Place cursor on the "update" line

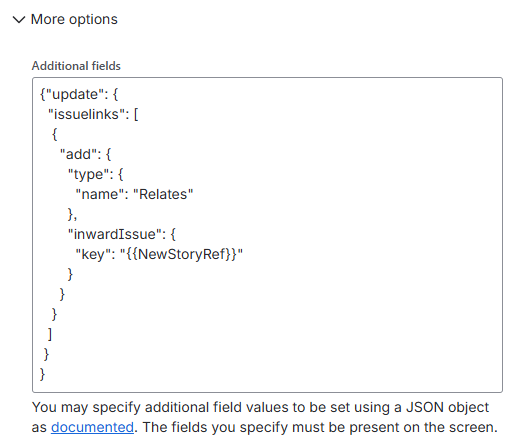click(79, 94)
